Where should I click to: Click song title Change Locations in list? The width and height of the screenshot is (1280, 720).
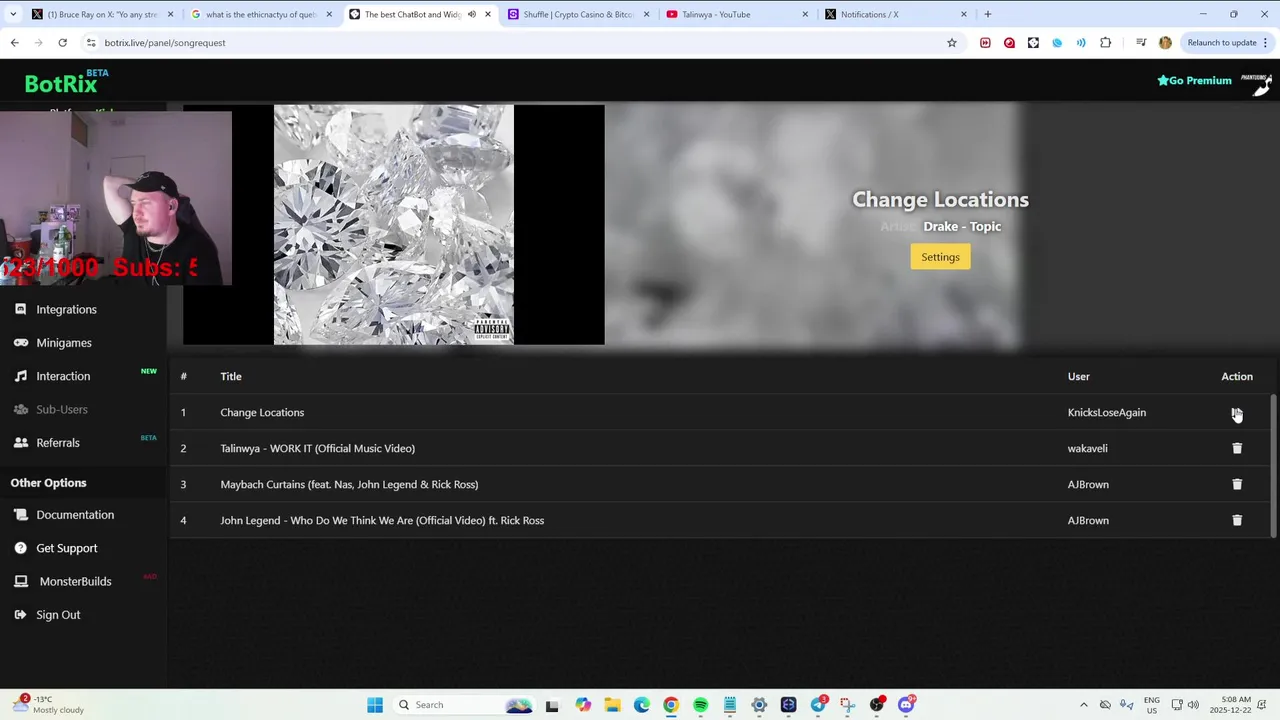coord(262,412)
